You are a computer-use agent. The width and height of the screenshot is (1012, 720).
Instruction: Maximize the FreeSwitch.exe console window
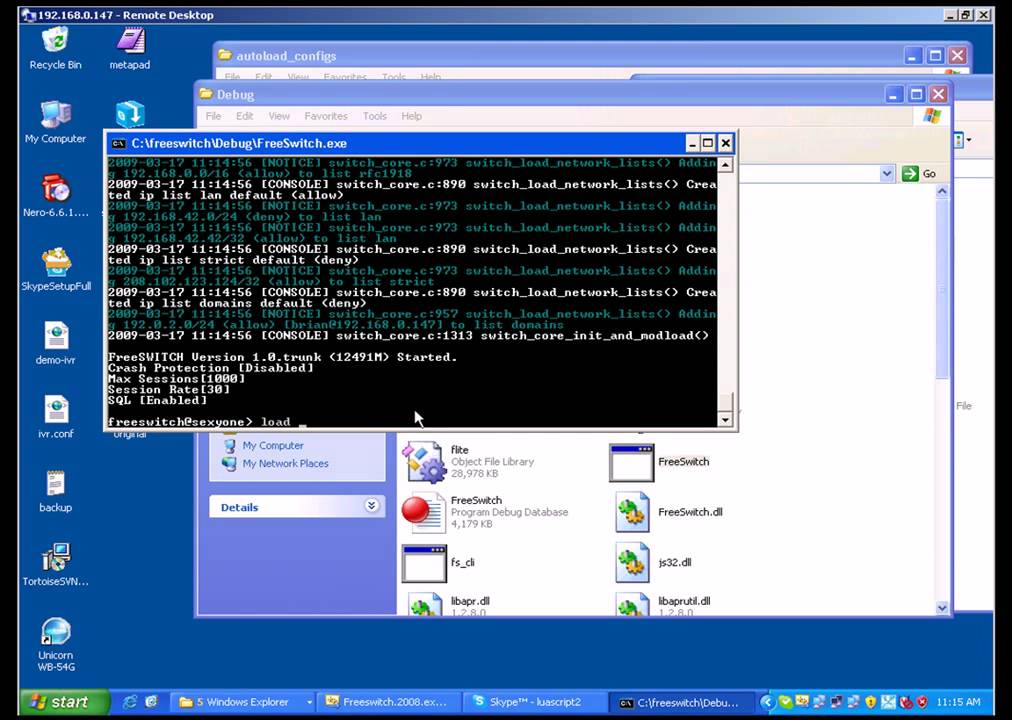point(708,143)
